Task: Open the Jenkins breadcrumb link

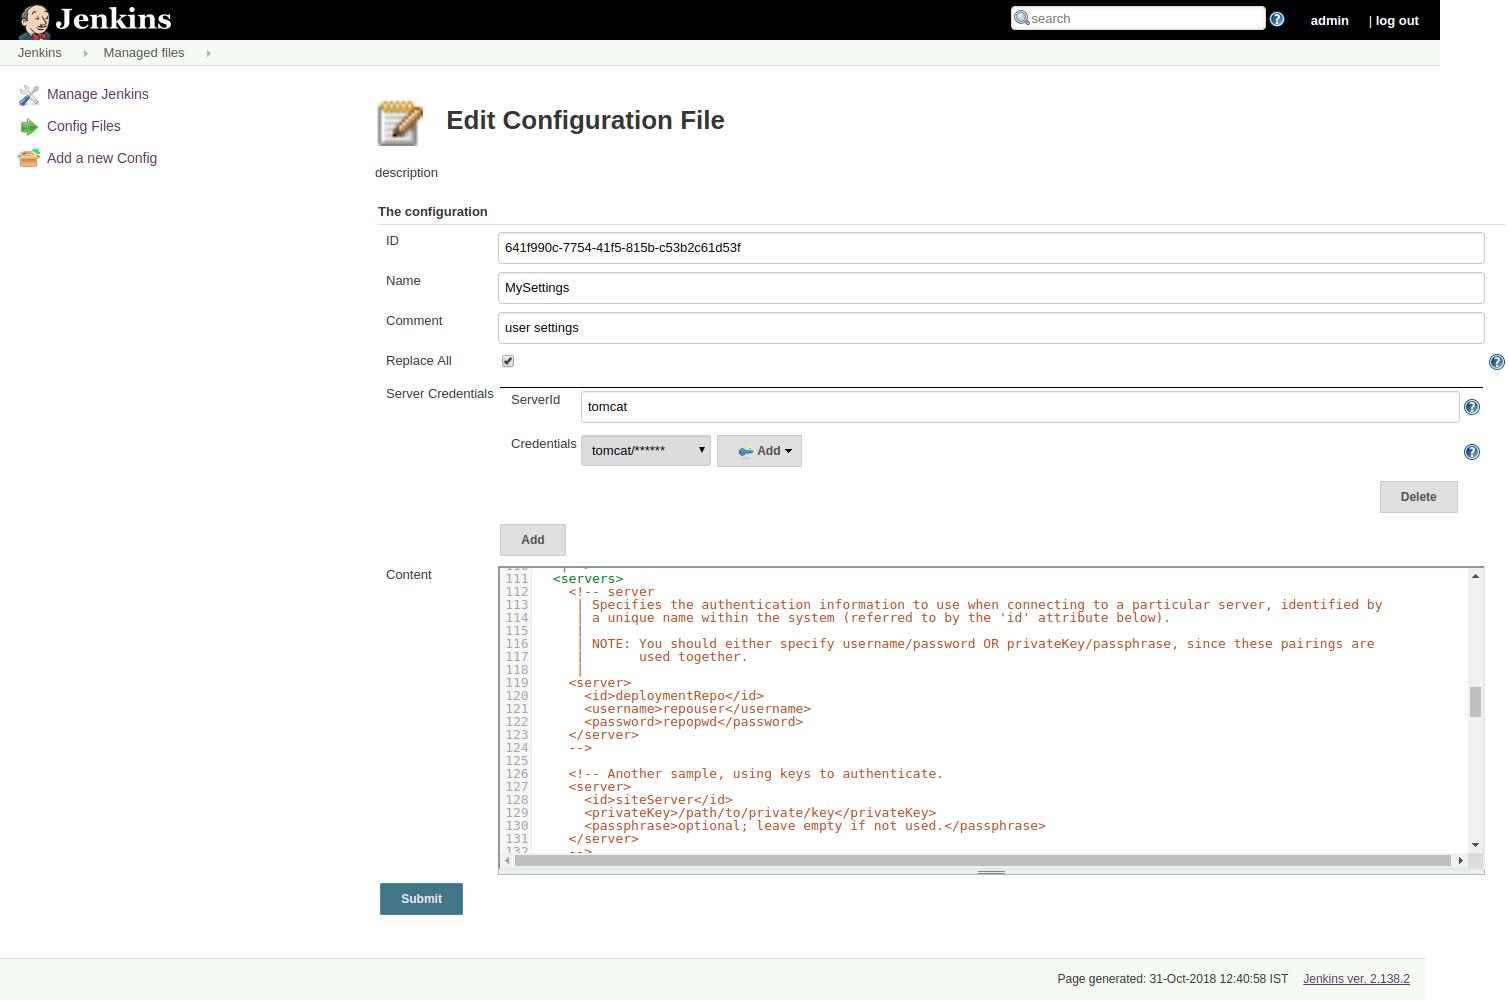Action: (x=39, y=52)
